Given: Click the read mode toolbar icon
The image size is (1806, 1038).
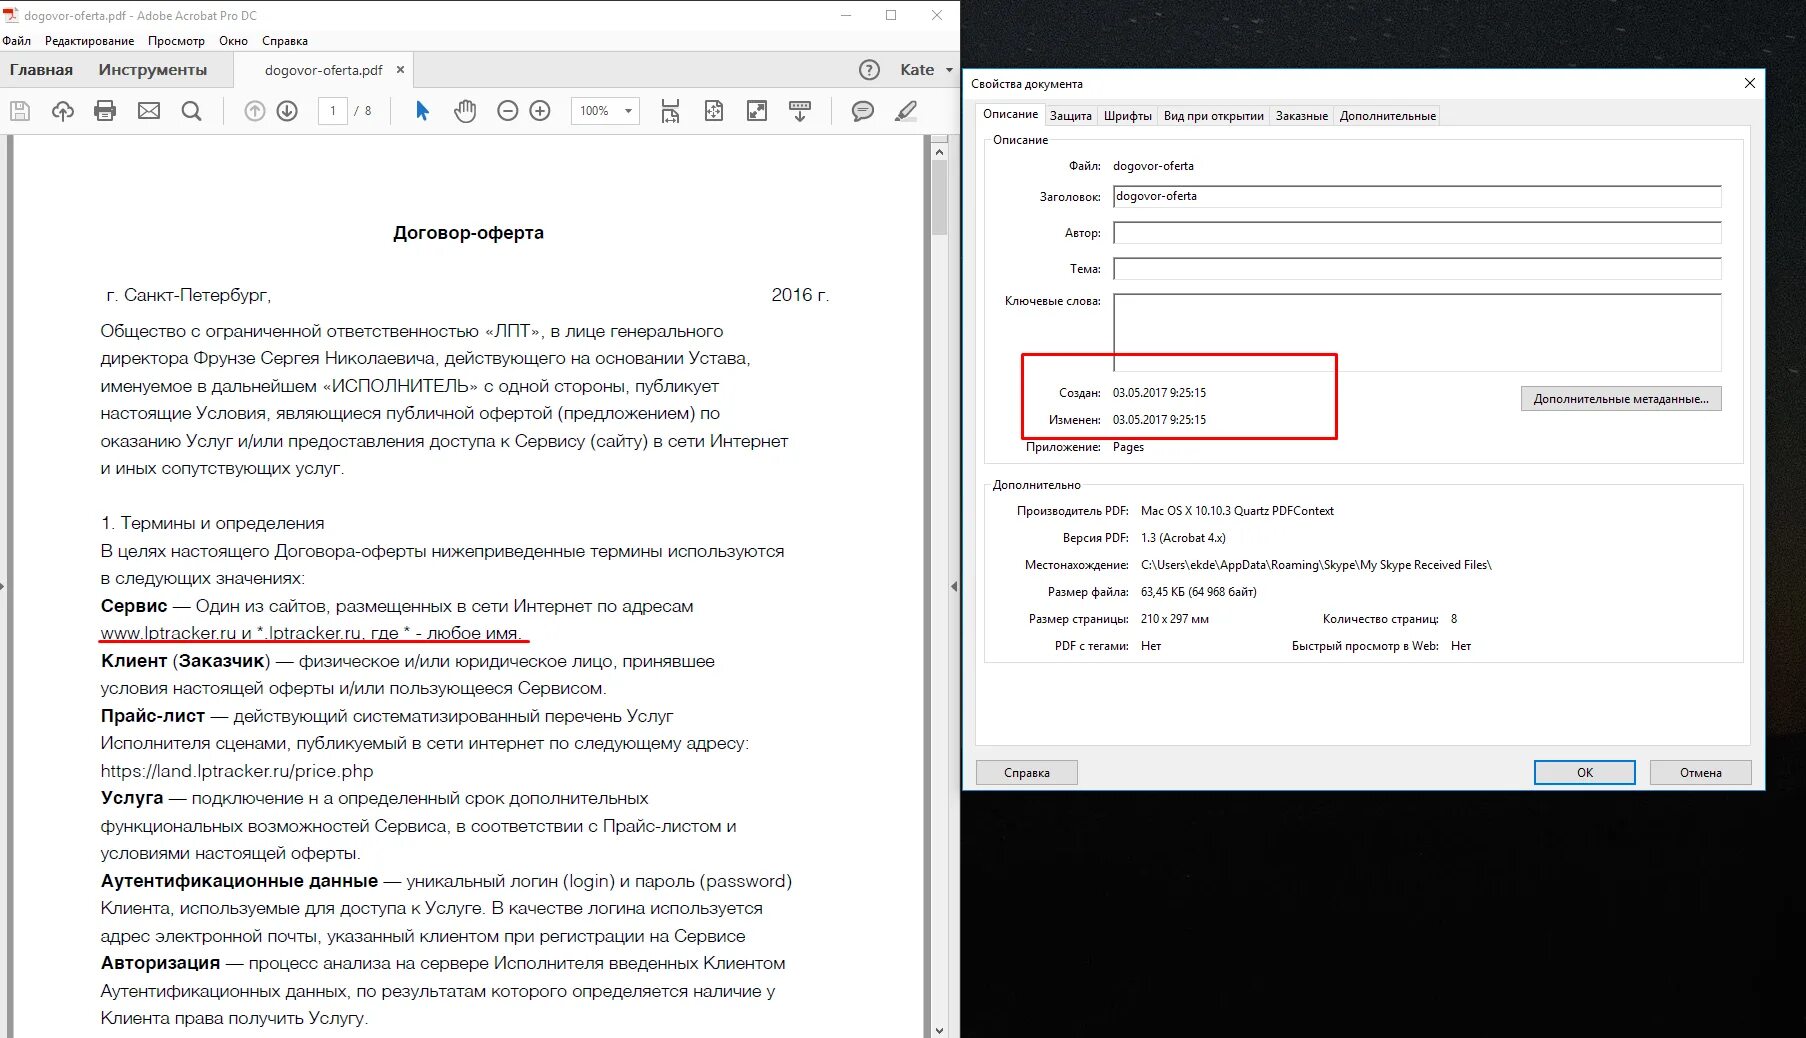Looking at the screenshot, I should [800, 111].
